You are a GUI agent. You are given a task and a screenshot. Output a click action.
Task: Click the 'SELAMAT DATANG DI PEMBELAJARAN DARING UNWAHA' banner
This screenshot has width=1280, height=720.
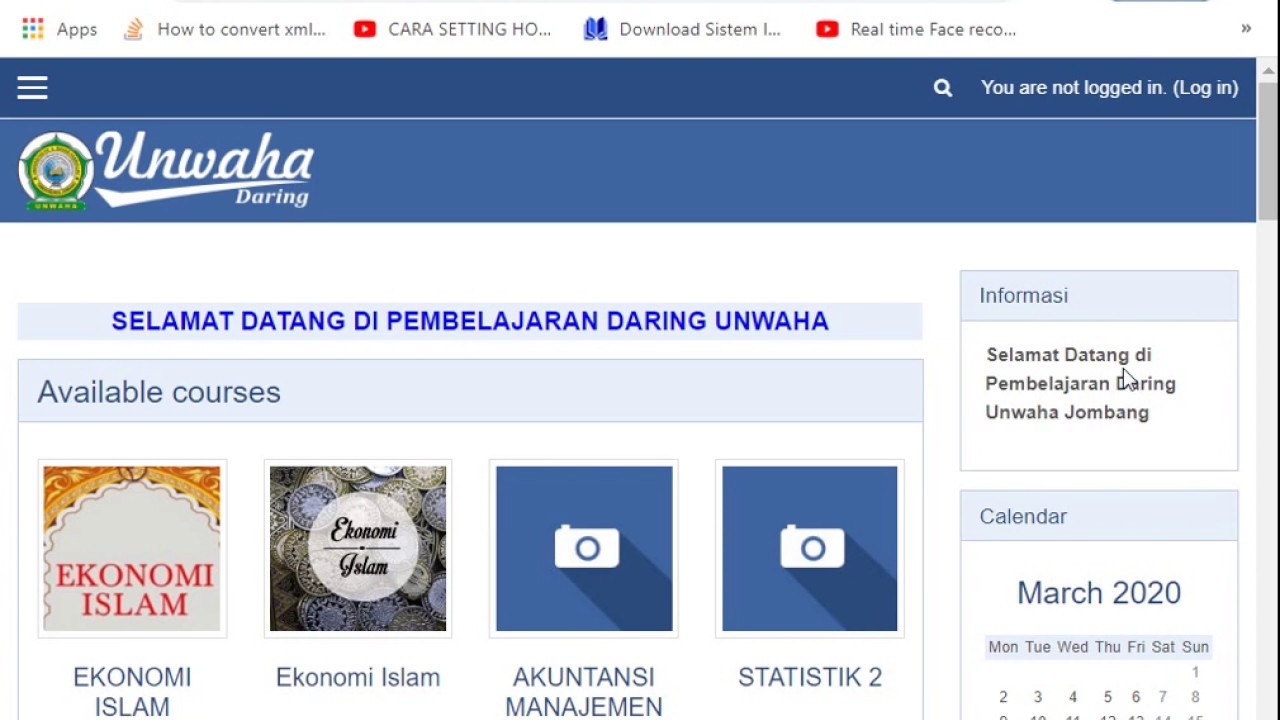(470, 321)
